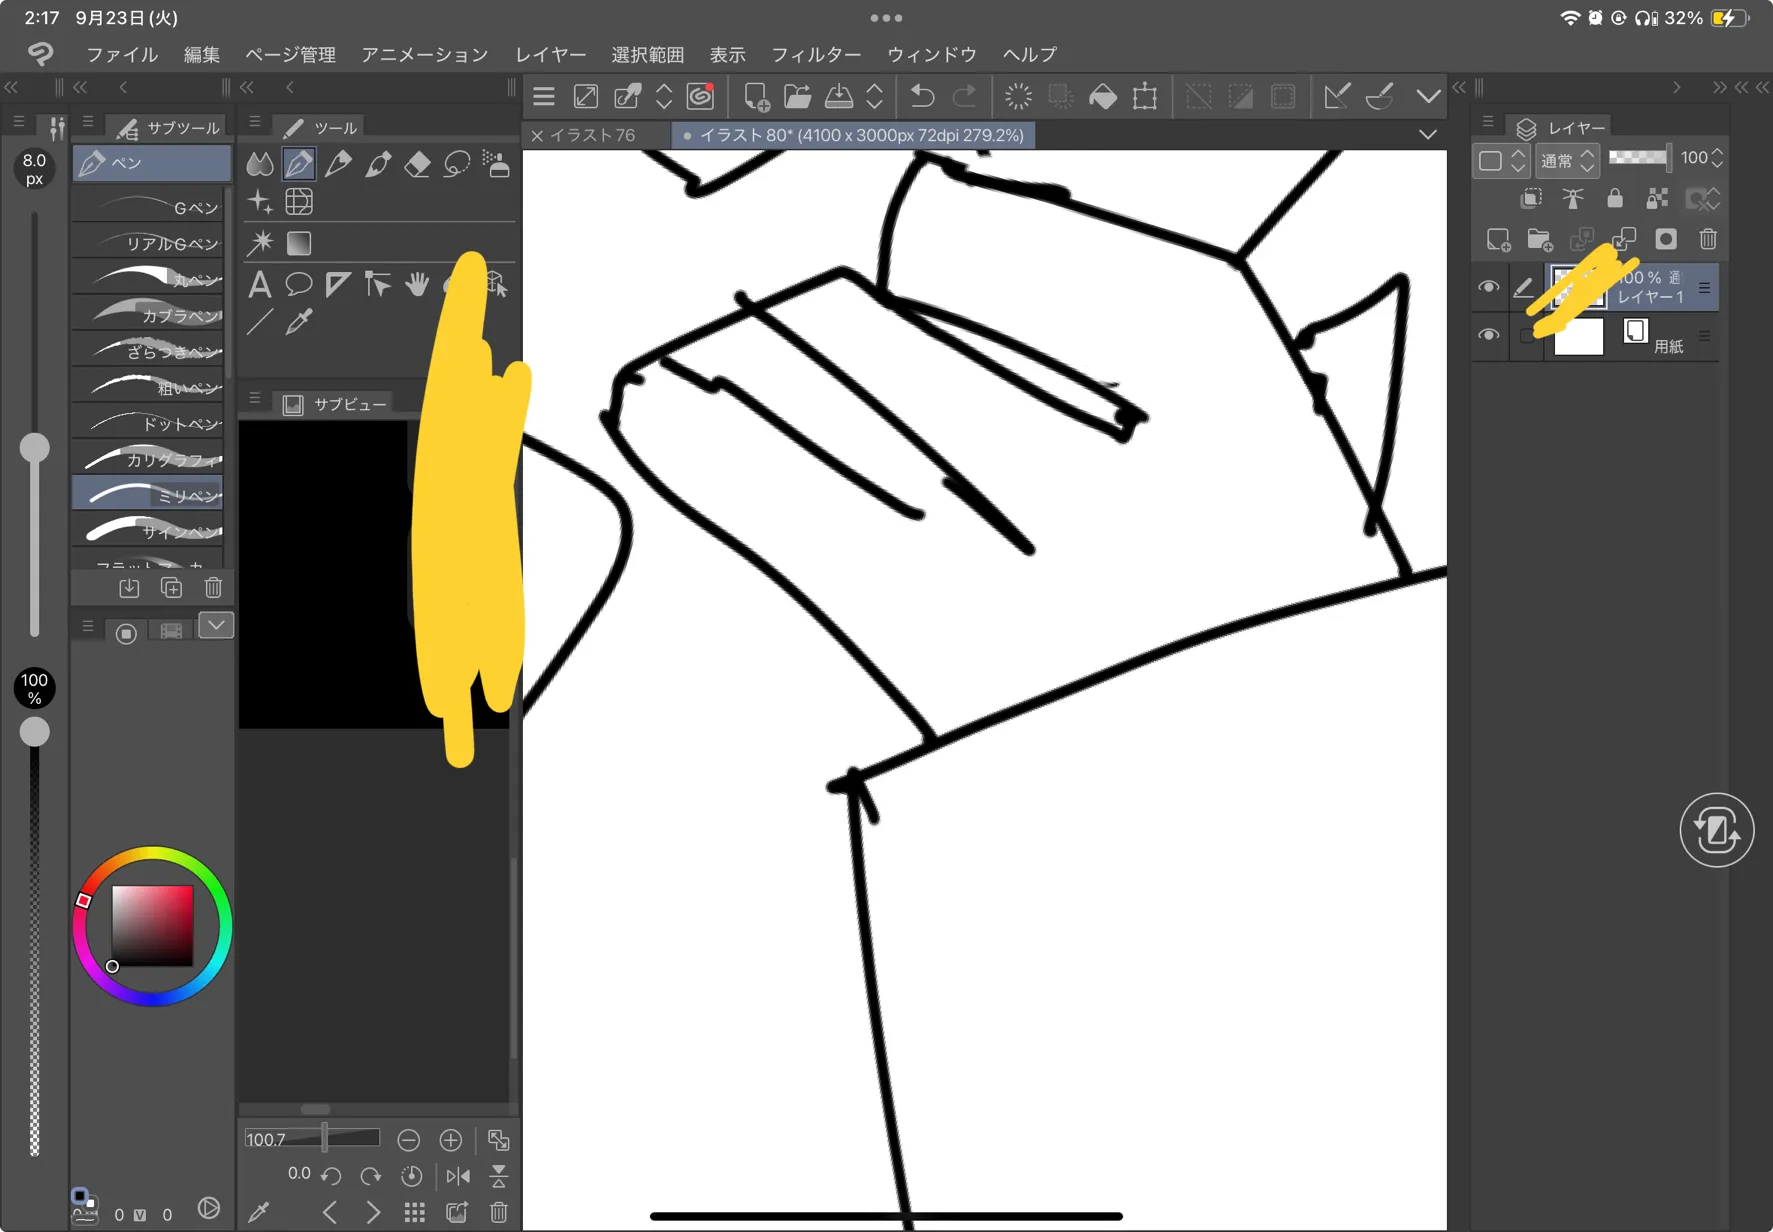1773x1232 pixels.
Task: Toggle Set as Reference Layer lighthouse icon
Action: pyautogui.click(x=1573, y=198)
